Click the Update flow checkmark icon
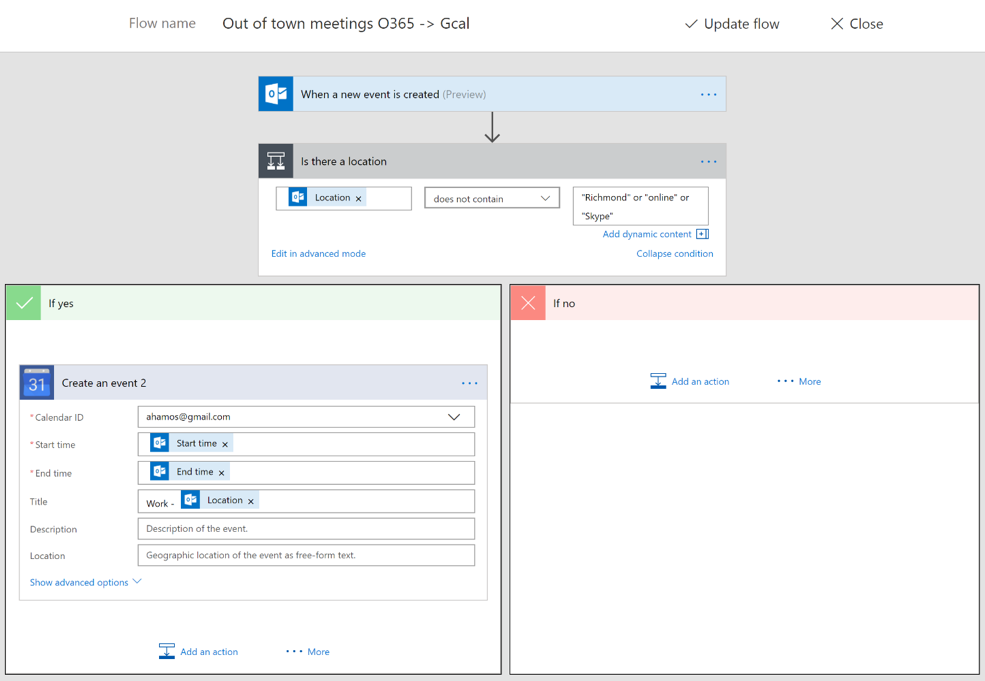Screen dimensions: 985x681 click(x=691, y=24)
